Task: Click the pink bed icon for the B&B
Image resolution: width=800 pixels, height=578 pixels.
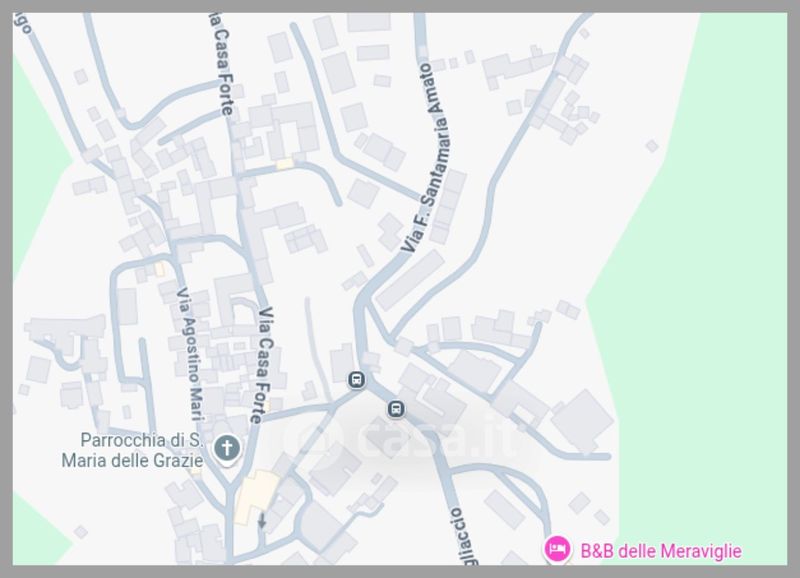Action: pyautogui.click(x=557, y=549)
